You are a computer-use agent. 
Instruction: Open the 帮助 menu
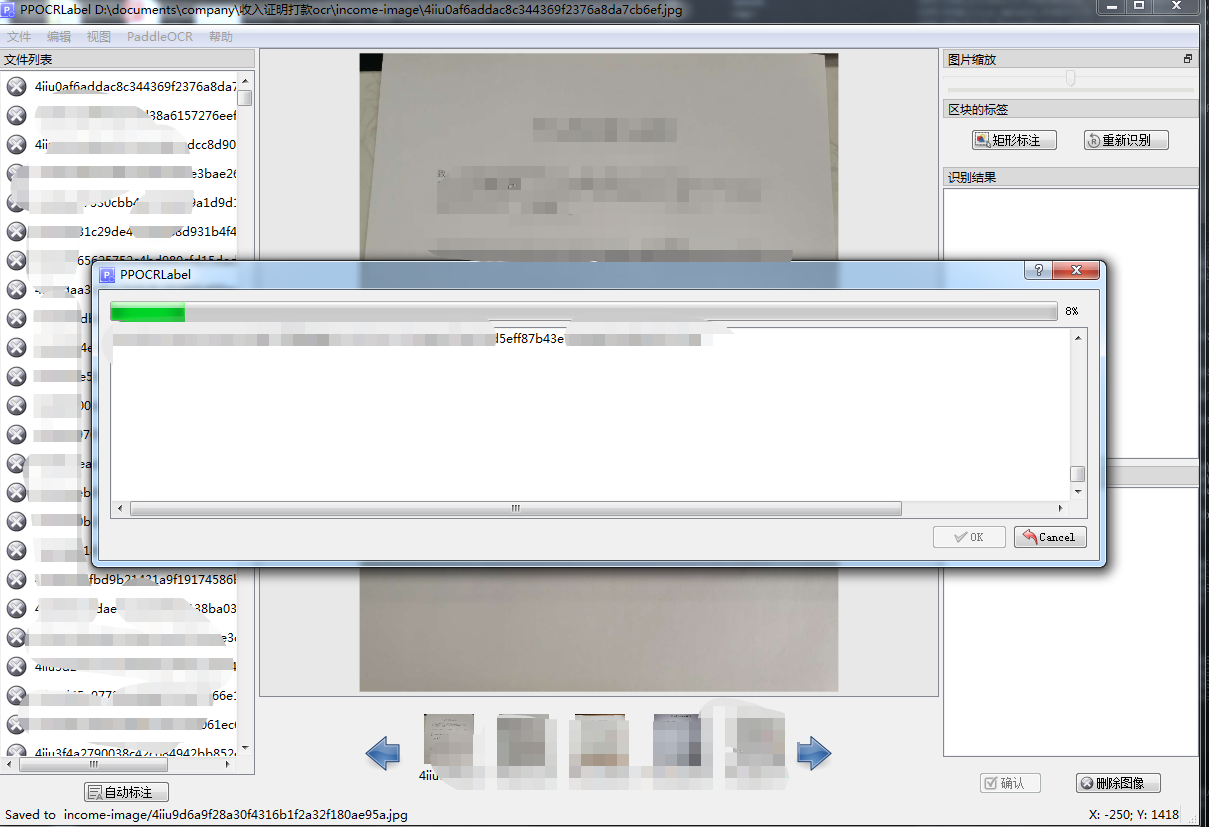219,36
